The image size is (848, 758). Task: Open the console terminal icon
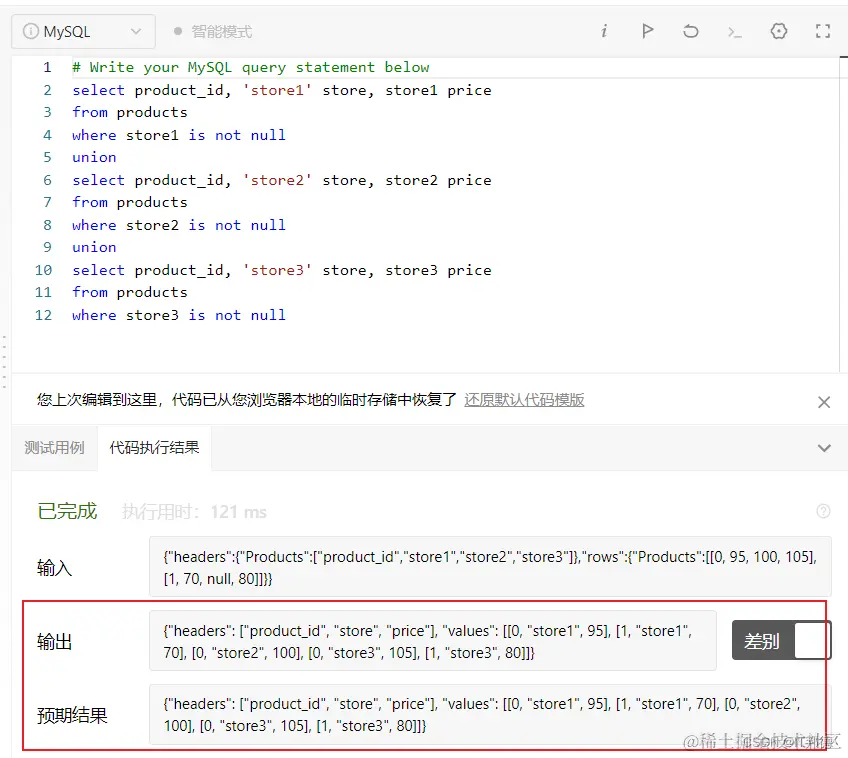click(x=734, y=32)
